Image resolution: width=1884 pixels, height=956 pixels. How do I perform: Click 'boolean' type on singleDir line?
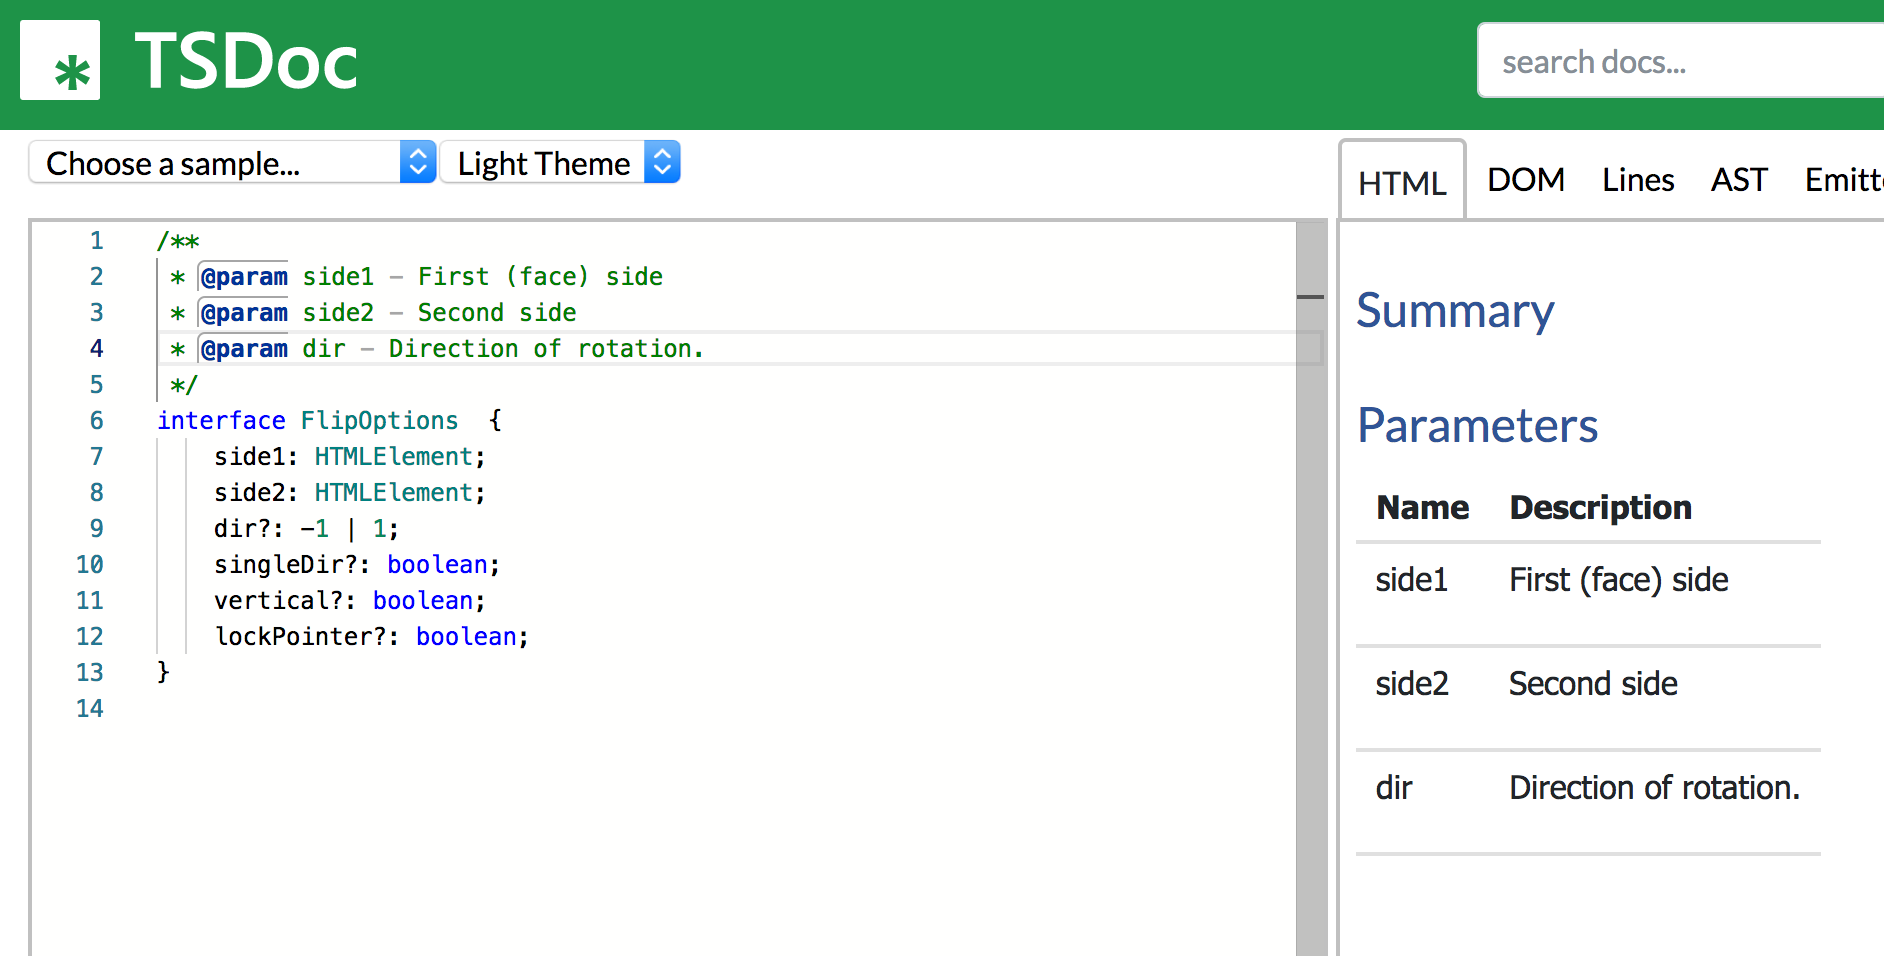tap(437, 565)
